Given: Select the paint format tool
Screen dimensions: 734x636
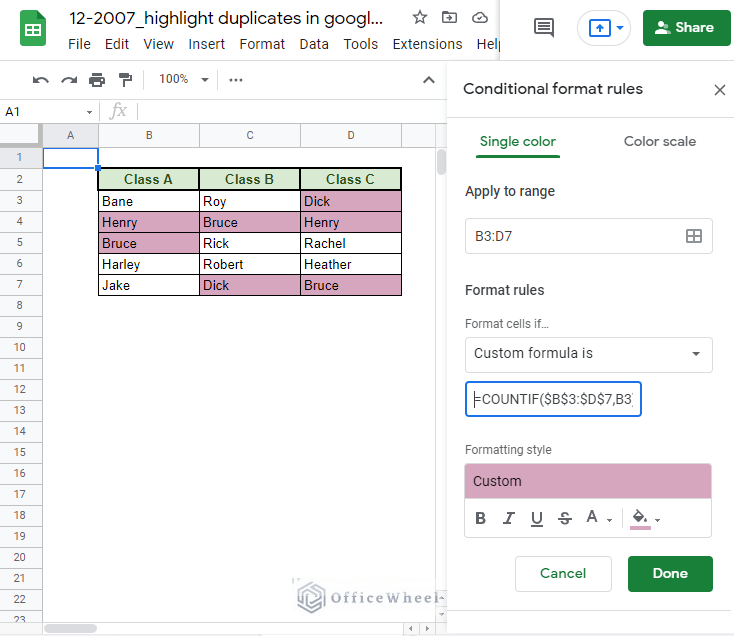Looking at the screenshot, I should coord(125,80).
